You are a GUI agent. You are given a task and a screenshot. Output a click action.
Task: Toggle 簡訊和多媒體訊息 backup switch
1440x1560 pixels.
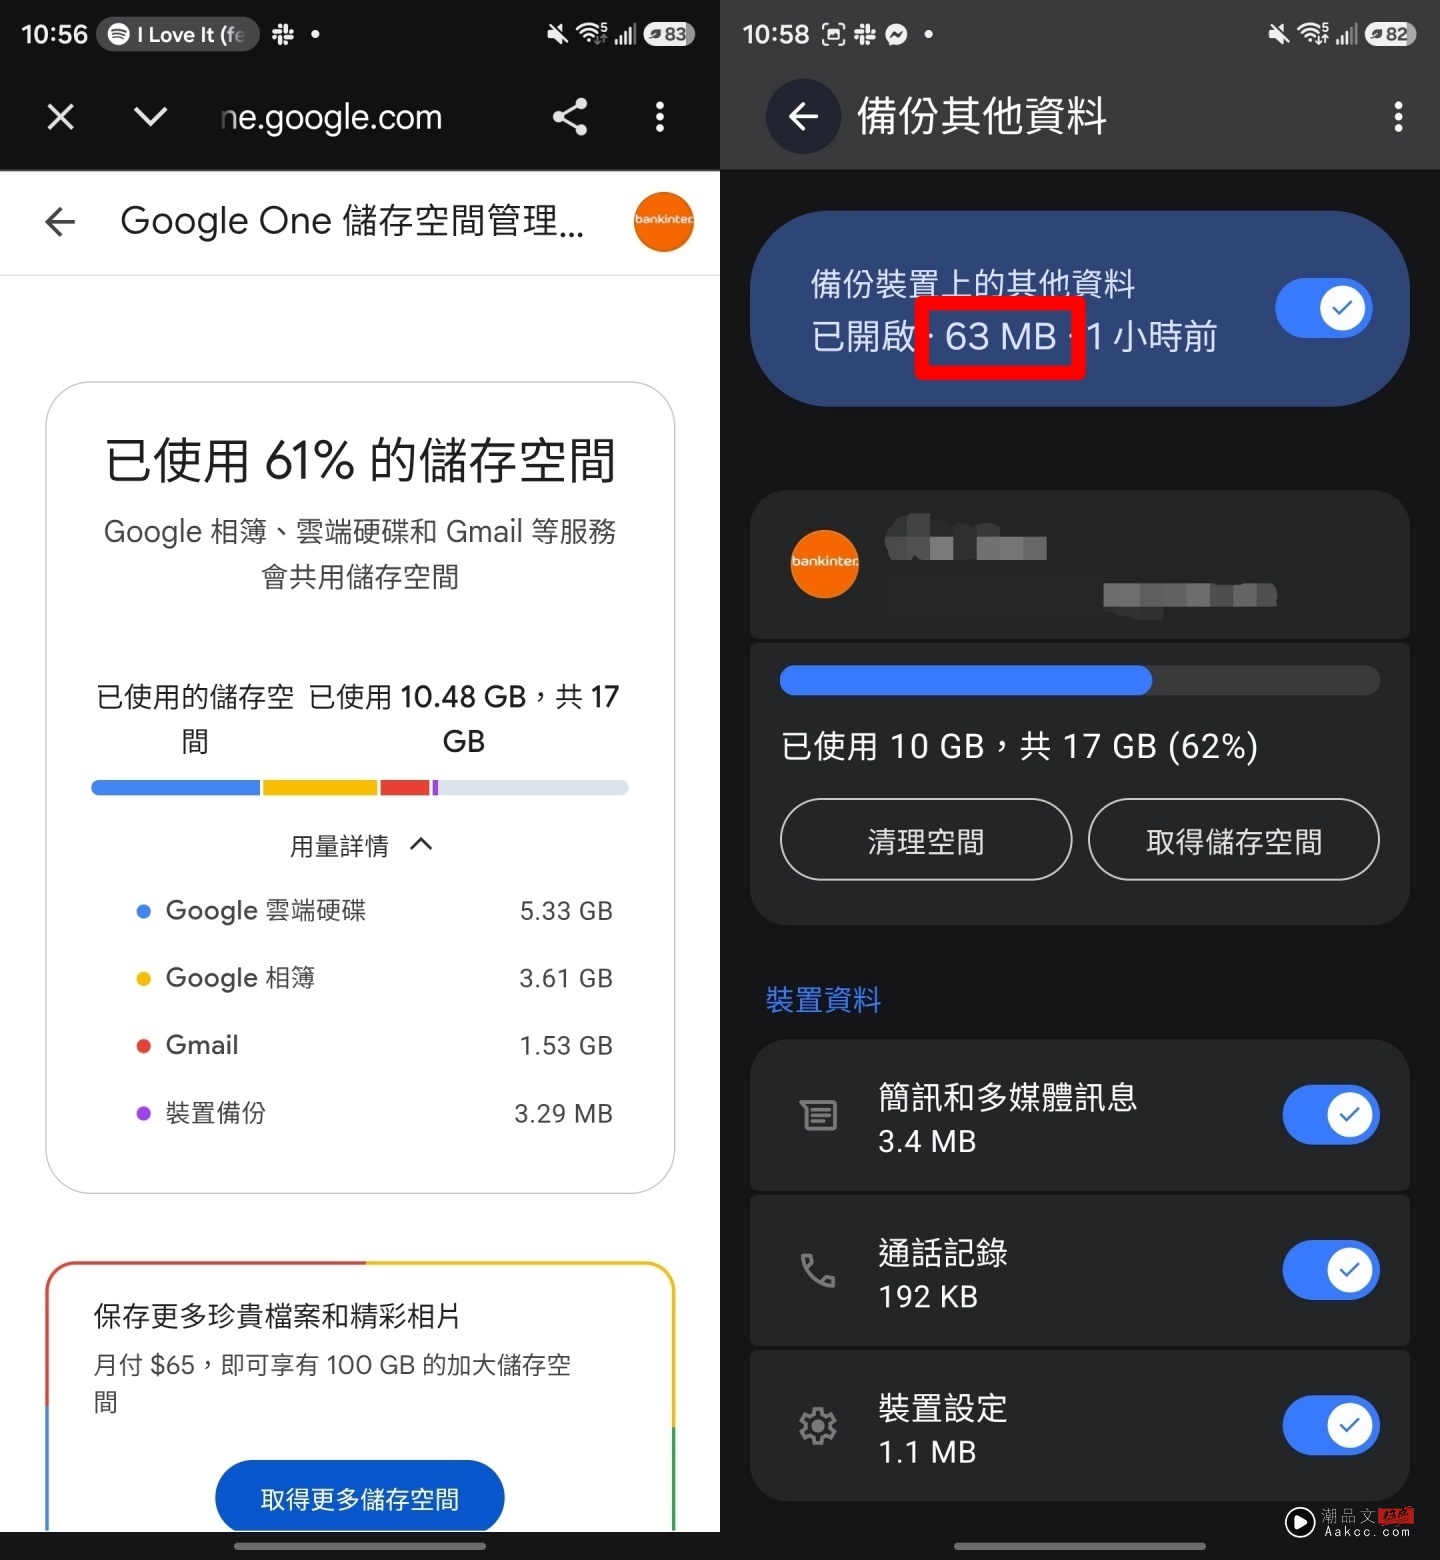1331,1115
